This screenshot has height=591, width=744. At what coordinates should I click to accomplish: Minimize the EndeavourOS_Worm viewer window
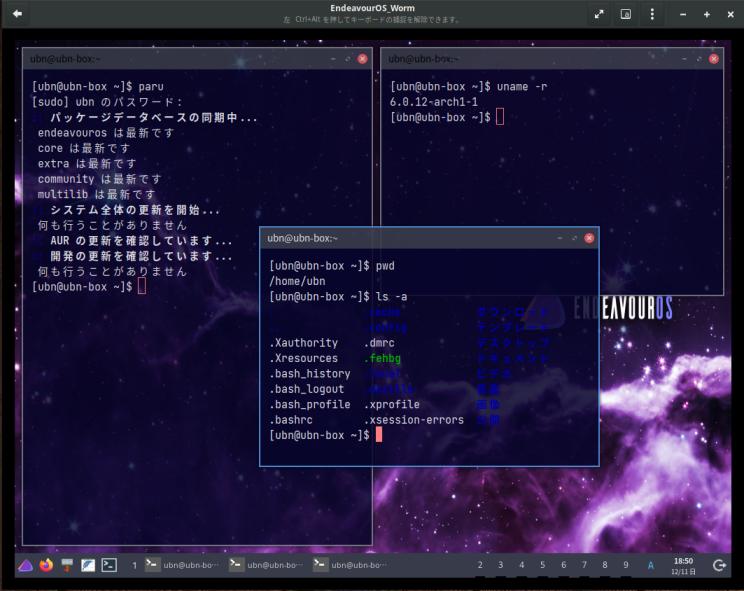(x=683, y=15)
